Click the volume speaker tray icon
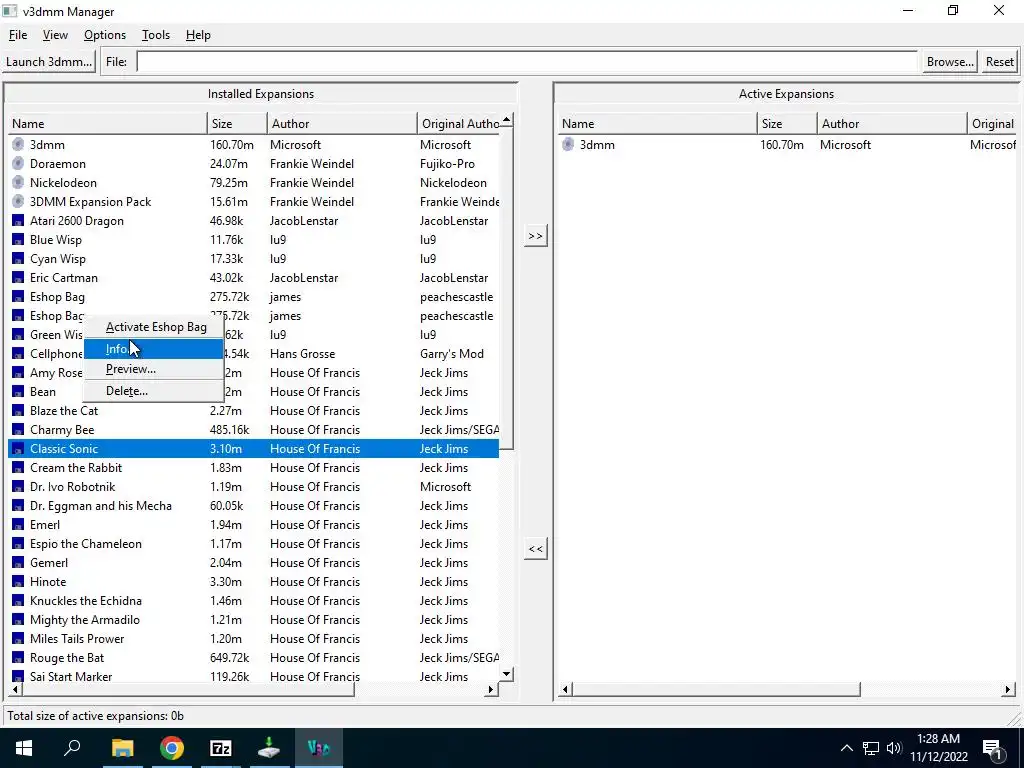 point(894,748)
